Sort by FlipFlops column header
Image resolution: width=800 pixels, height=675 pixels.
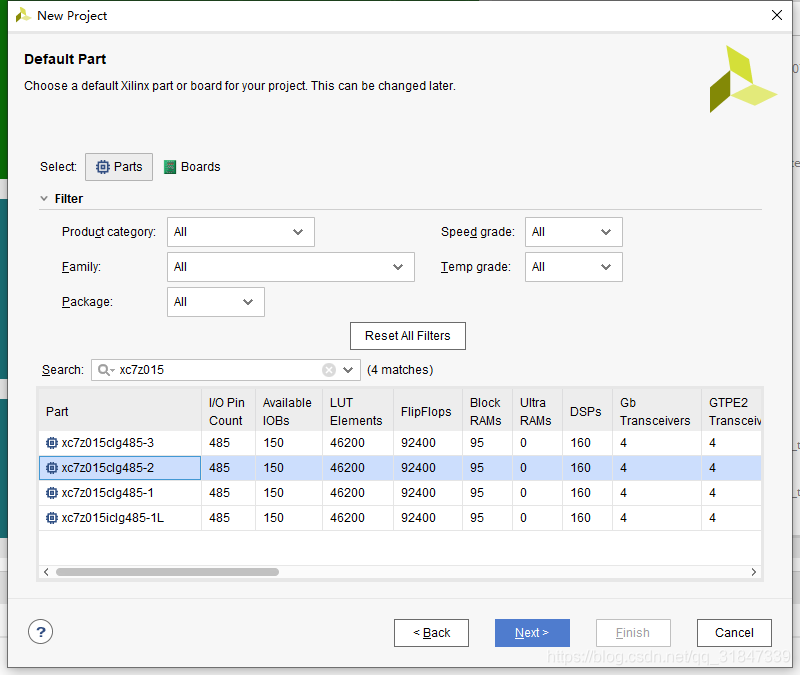(x=428, y=411)
